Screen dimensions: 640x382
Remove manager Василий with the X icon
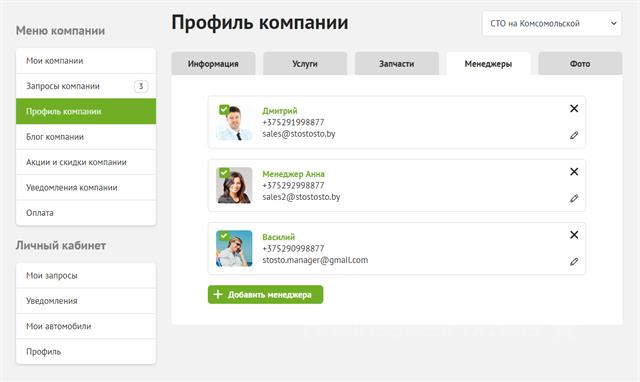click(574, 235)
